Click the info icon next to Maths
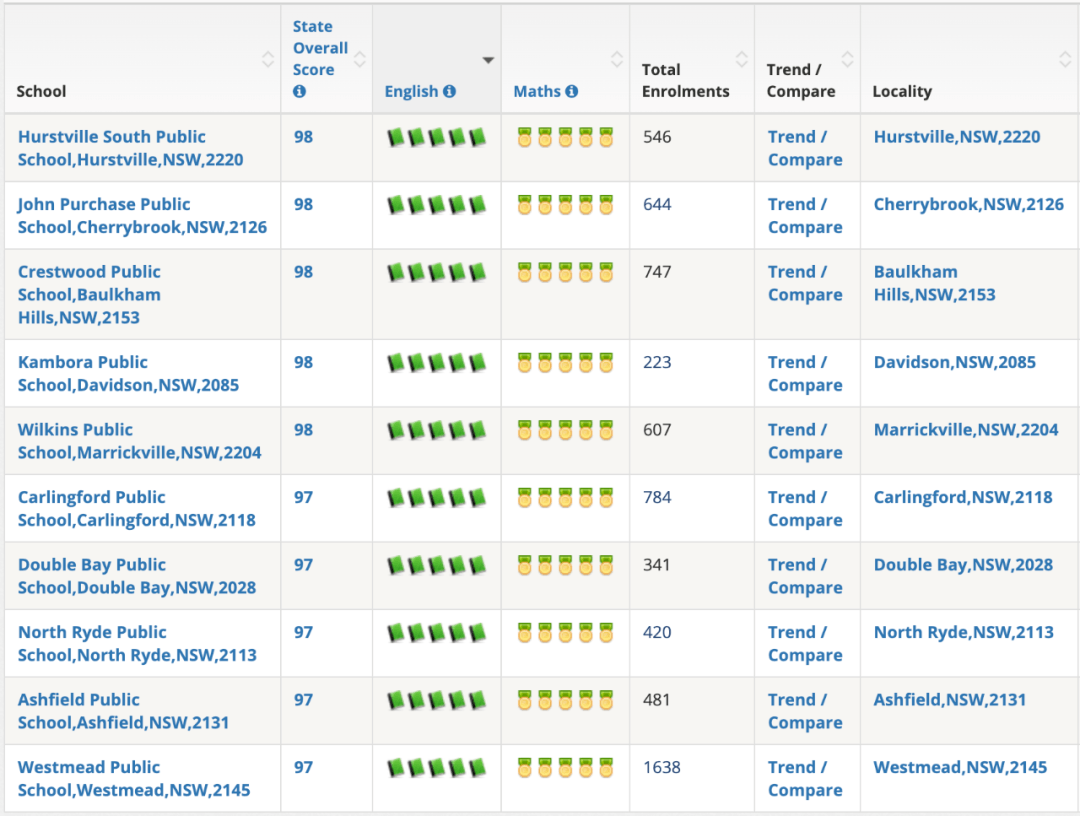 click(572, 91)
